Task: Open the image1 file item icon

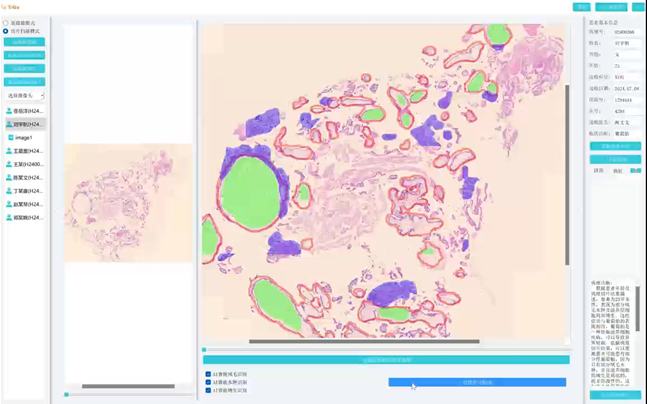Action: (11, 138)
